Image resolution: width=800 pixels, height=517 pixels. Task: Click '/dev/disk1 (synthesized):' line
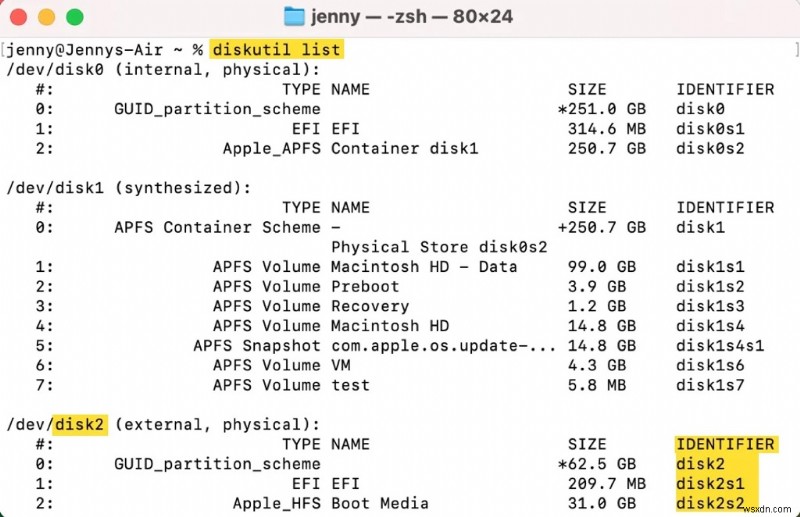(129, 188)
